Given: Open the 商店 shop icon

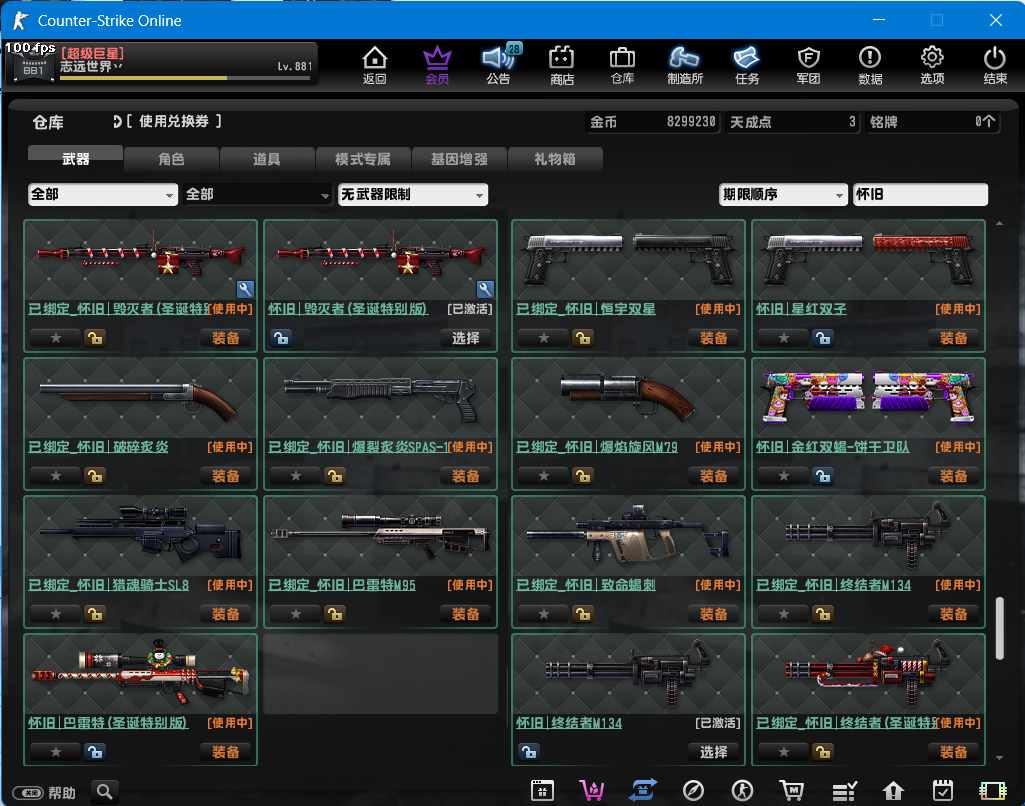Looking at the screenshot, I should pyautogui.click(x=561, y=65).
